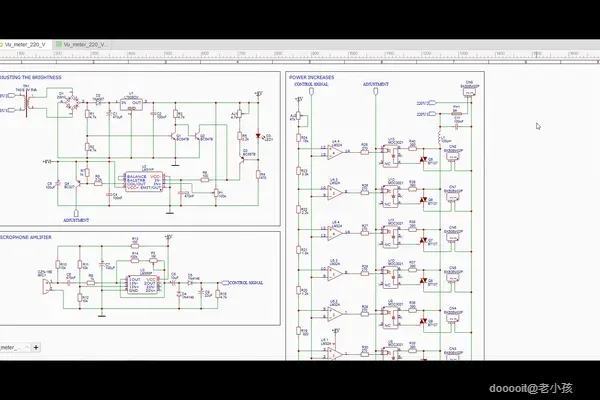Image resolution: width=600 pixels, height=400 pixels.
Task: Add a new sheet with the plus button
Action: coord(36,348)
